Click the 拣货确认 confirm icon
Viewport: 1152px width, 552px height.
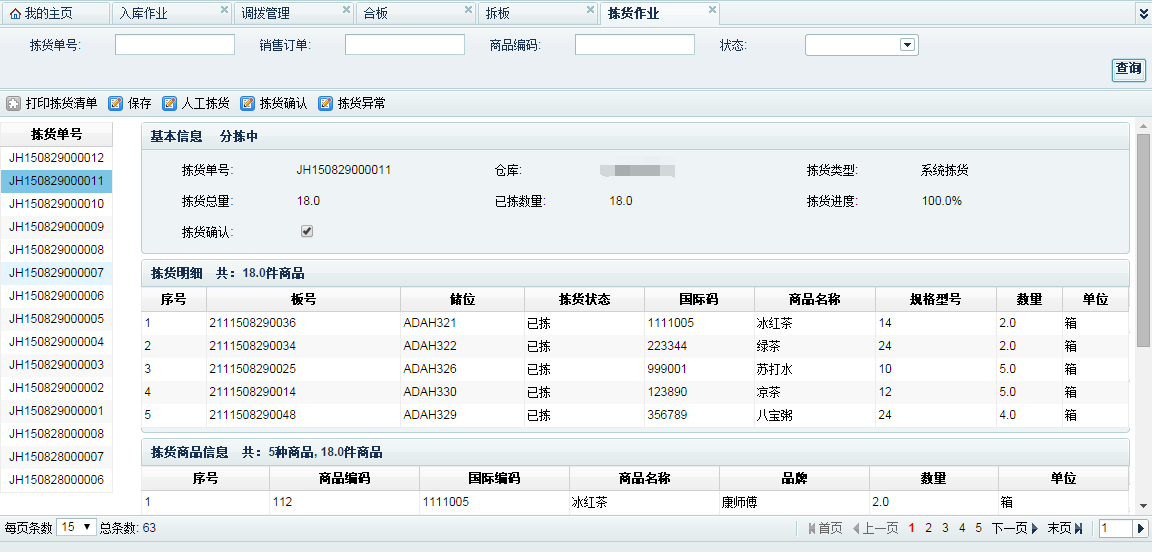247,104
